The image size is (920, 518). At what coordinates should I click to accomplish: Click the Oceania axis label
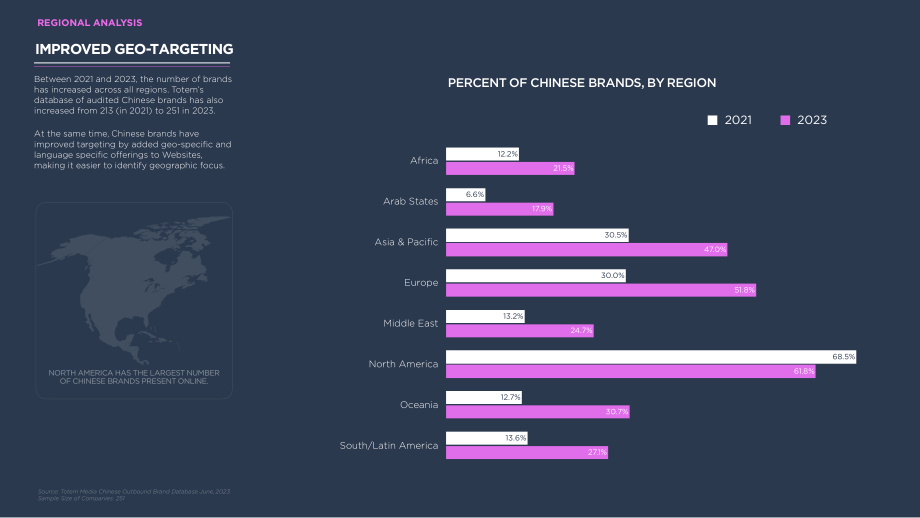click(419, 405)
